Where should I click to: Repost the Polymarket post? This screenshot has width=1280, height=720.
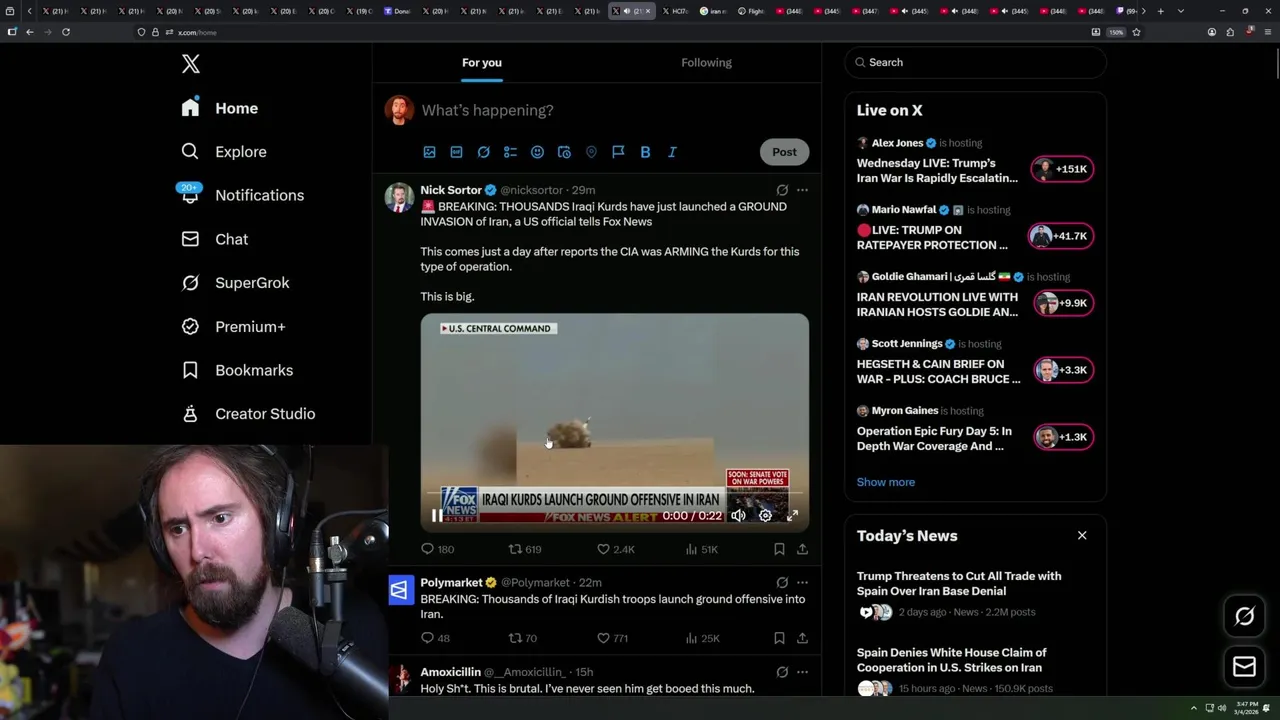523,638
